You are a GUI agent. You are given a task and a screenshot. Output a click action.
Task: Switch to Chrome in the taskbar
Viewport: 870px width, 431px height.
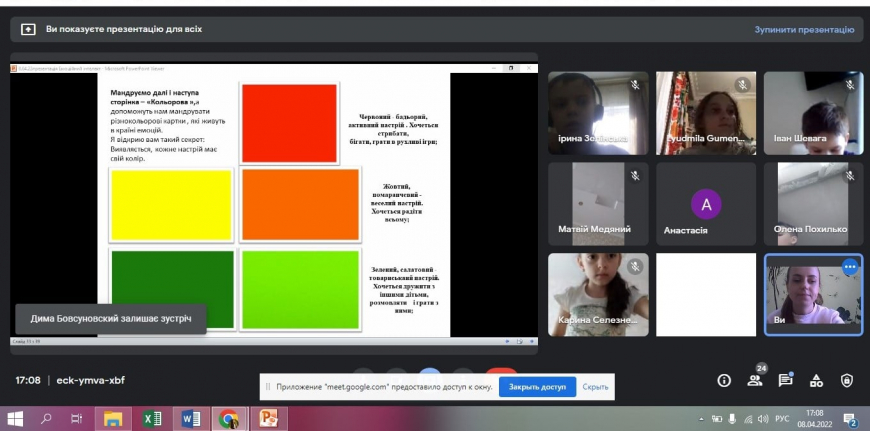[x=229, y=419]
